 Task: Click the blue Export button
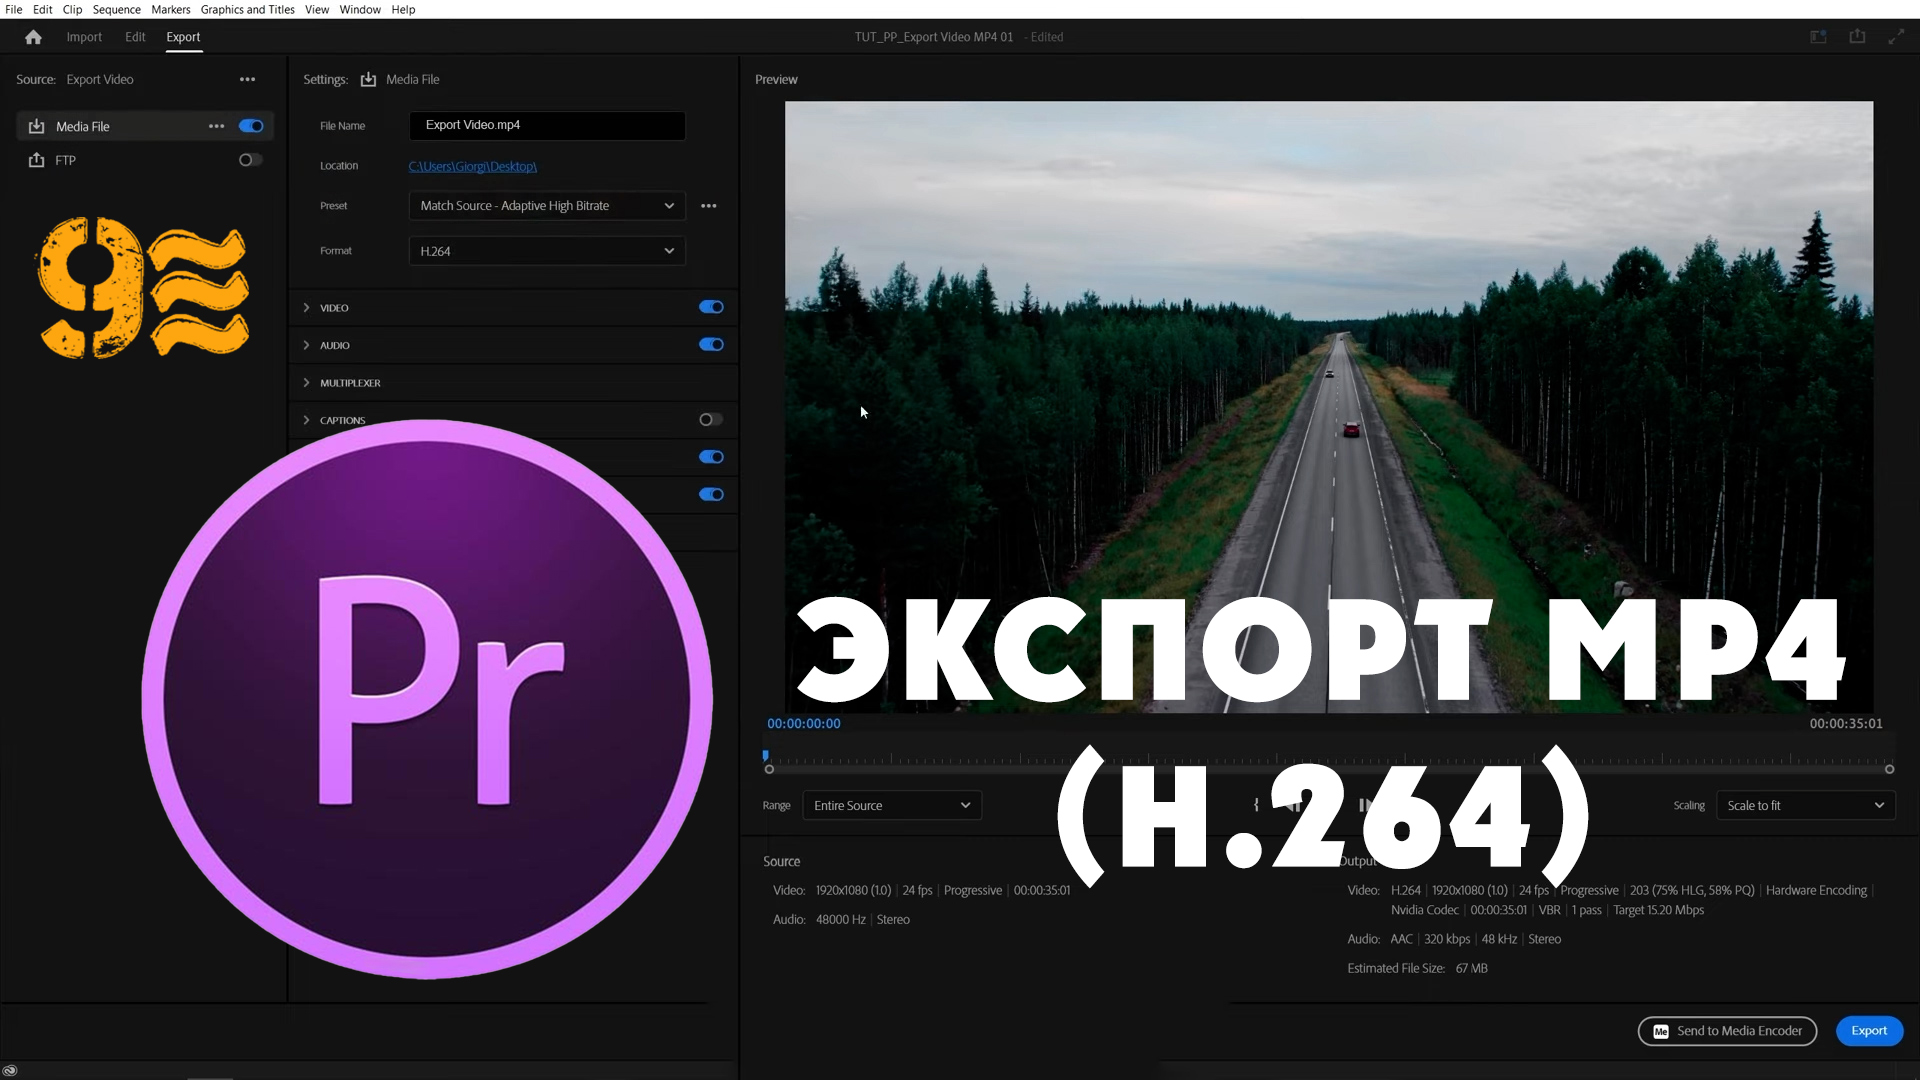pyautogui.click(x=1868, y=1031)
